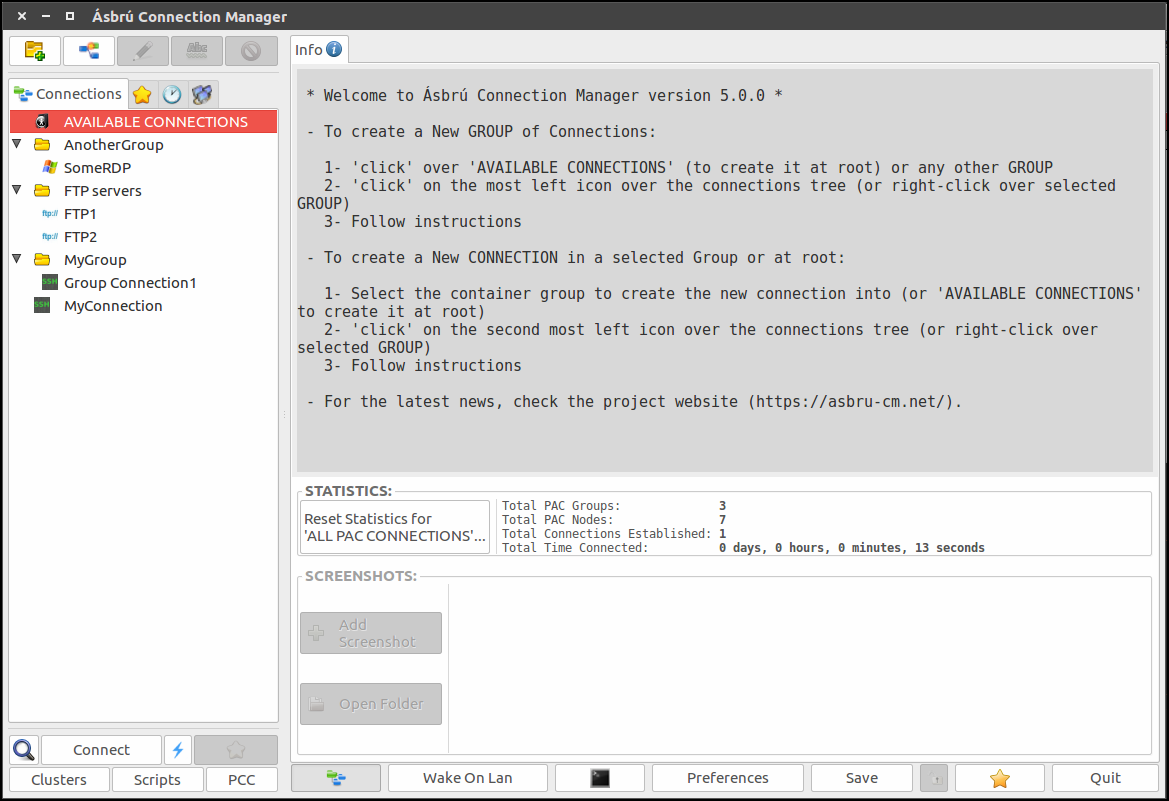Click the ftp:// icon beside FTP1
1169x801 pixels.
pos(50,213)
